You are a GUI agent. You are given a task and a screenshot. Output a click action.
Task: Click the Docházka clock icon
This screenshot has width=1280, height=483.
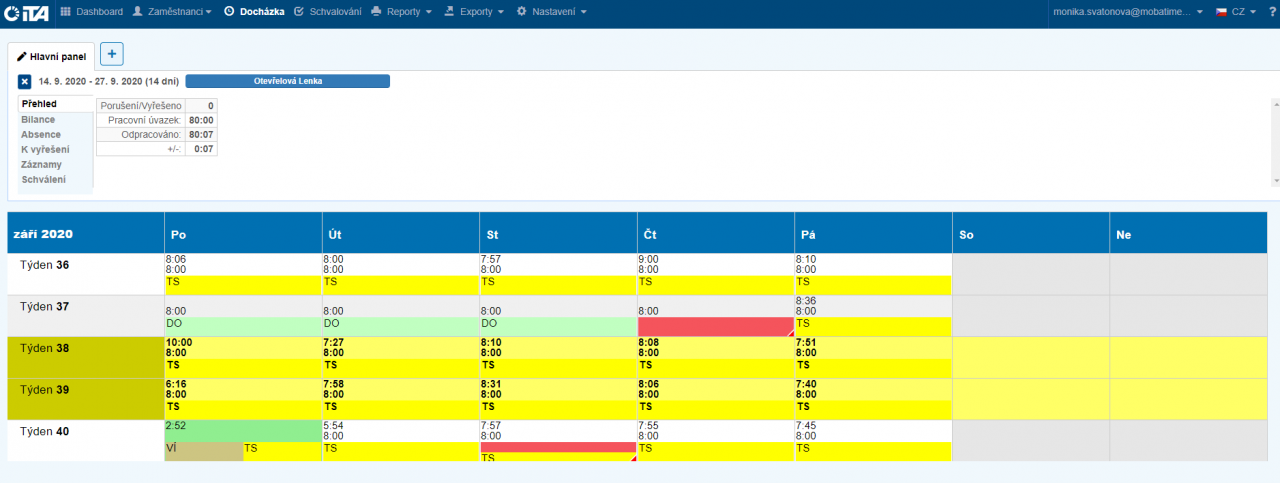(229, 12)
